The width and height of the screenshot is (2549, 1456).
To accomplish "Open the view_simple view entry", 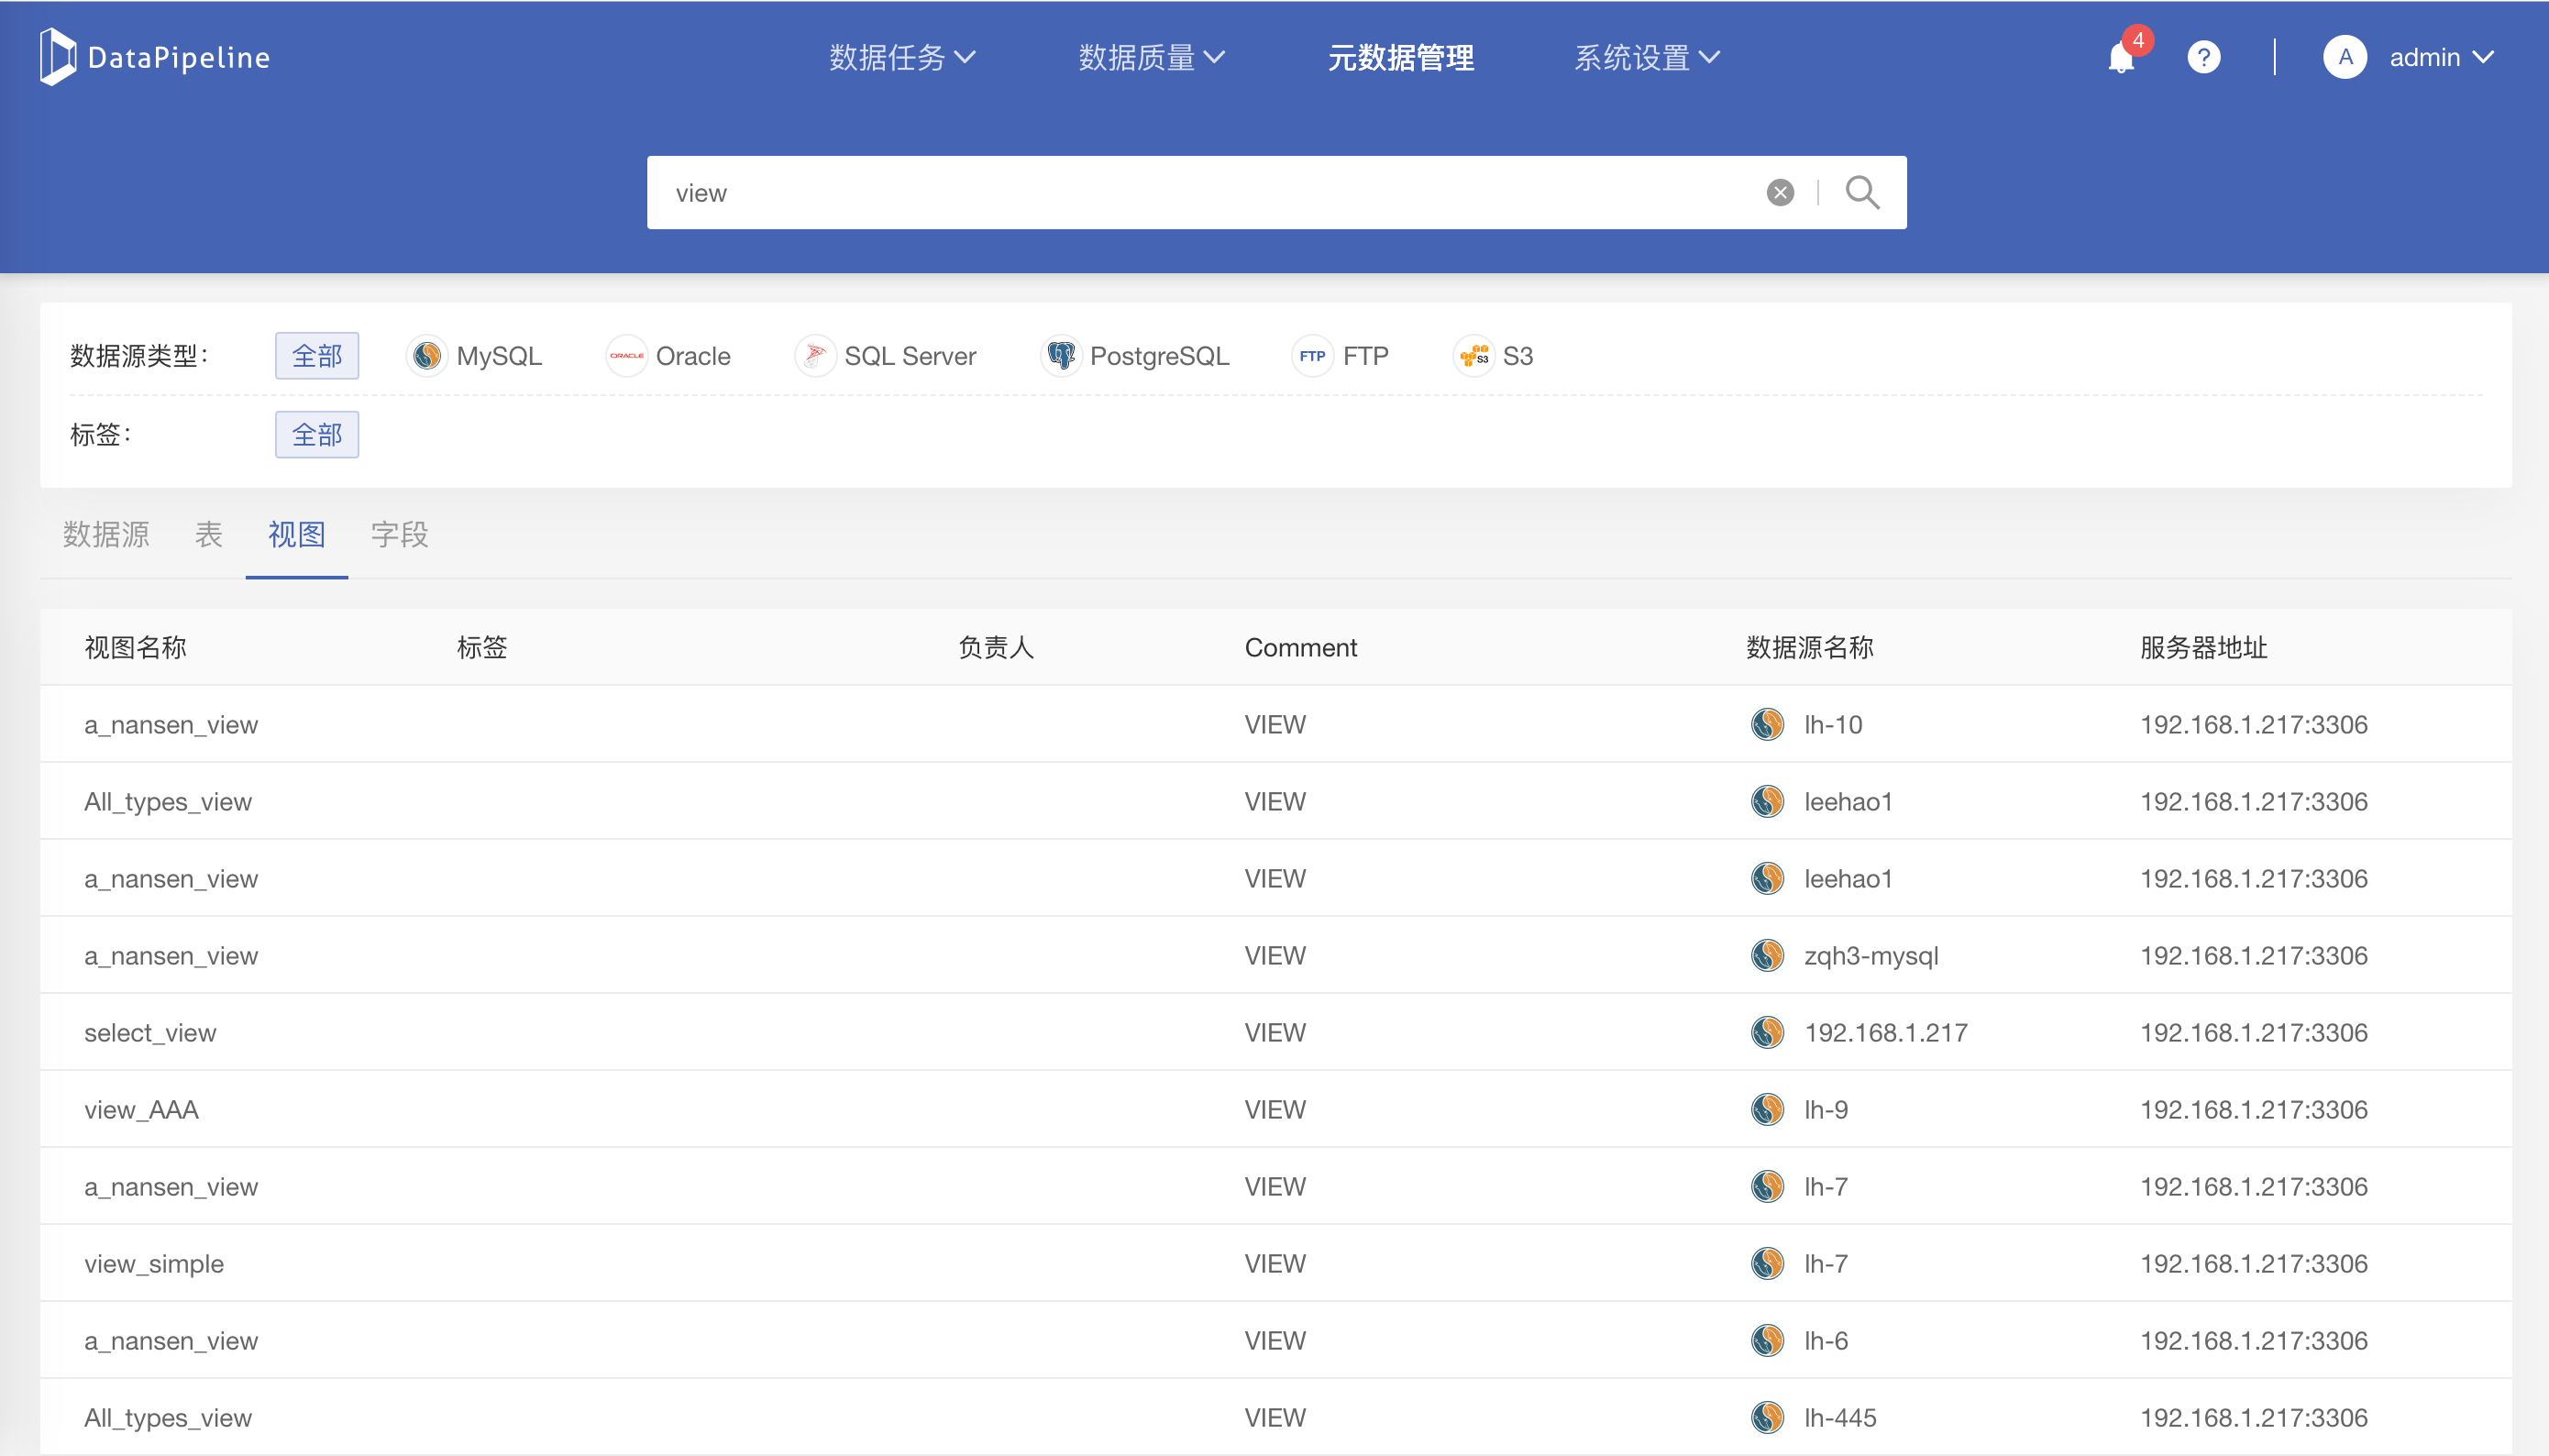I will coord(154,1264).
